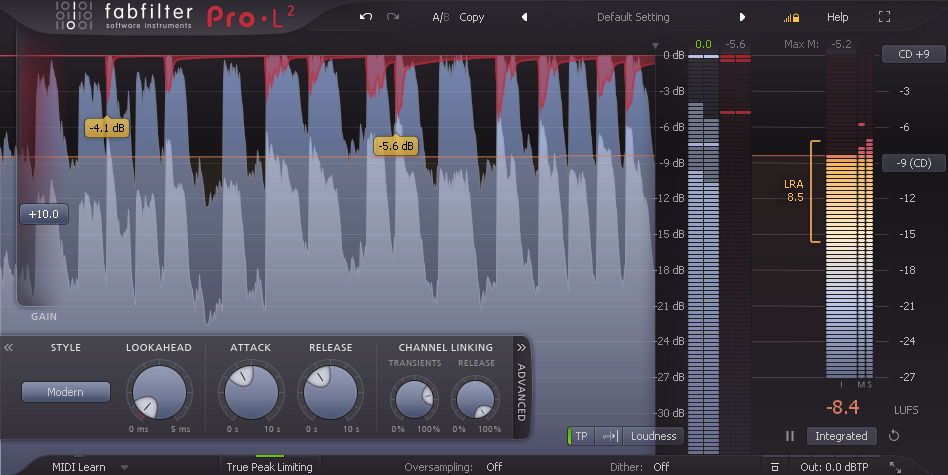948x475 pixels.
Task: Click the LRA 8.5 label
Action: [x=794, y=190]
